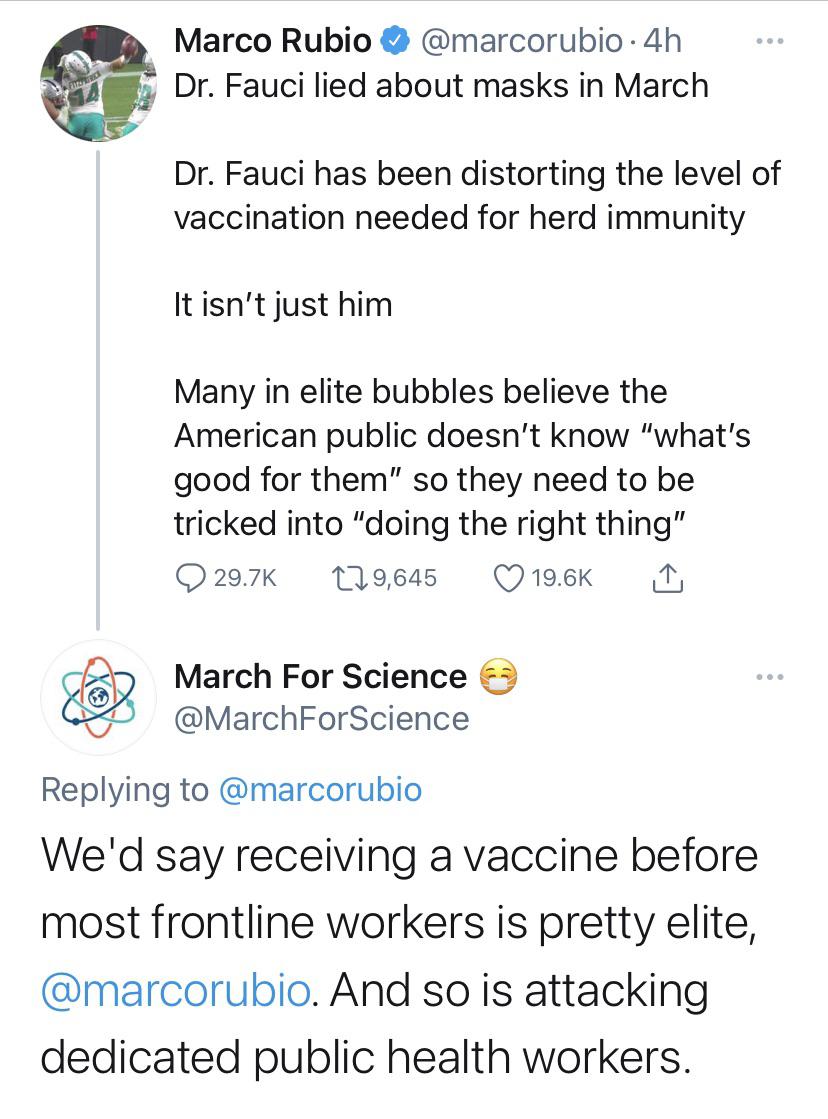Open Marco Rubio's profile picture
828x1119 pixels.
click(97, 84)
